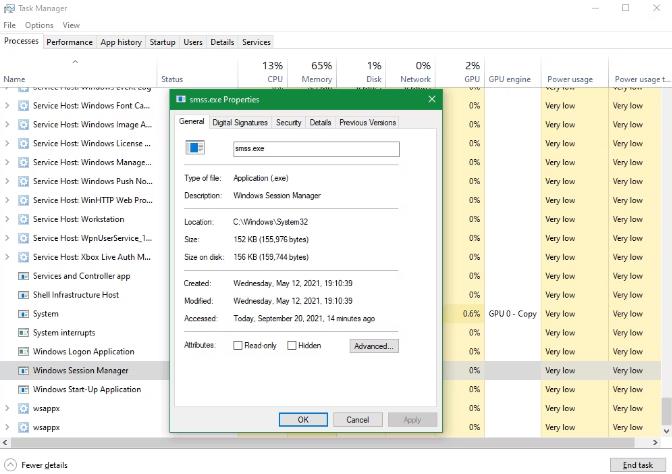Image resolution: width=672 pixels, height=474 pixels.
Task: Sort by the Power usage column header
Action: pyautogui.click(x=574, y=72)
